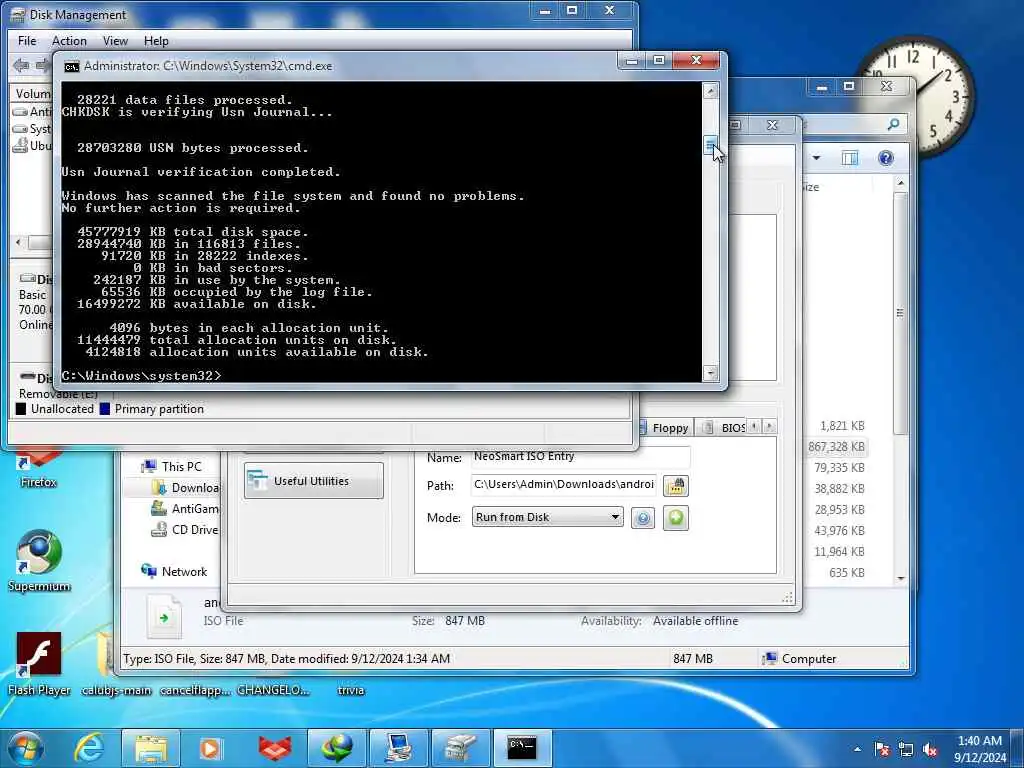Open Flash Player desktop shortcut

[39, 664]
